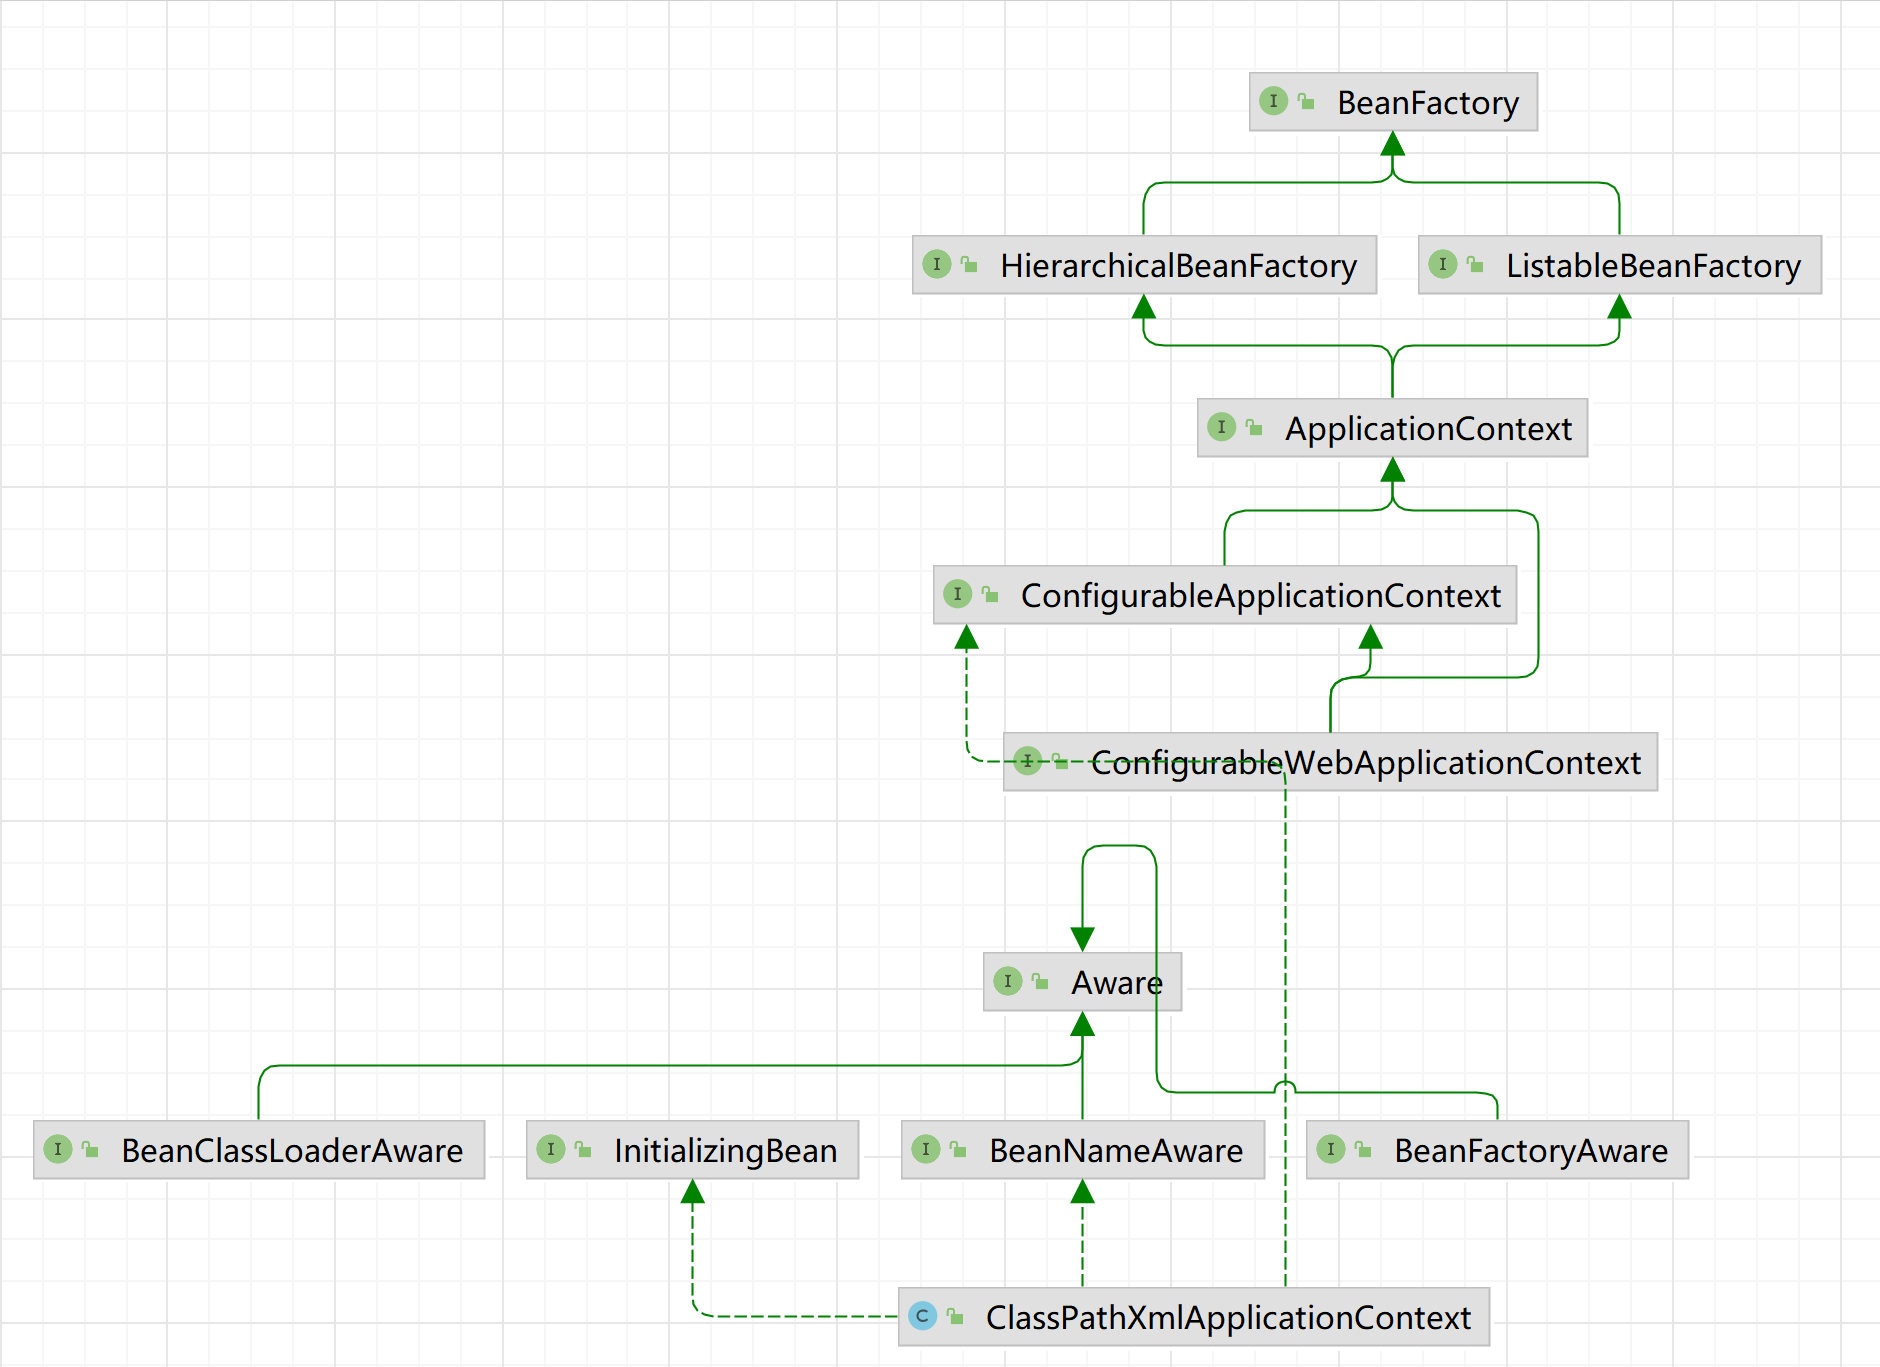Select the ConfigurableWebApplicationContext node label
This screenshot has width=1880, height=1367.
coord(1365,763)
